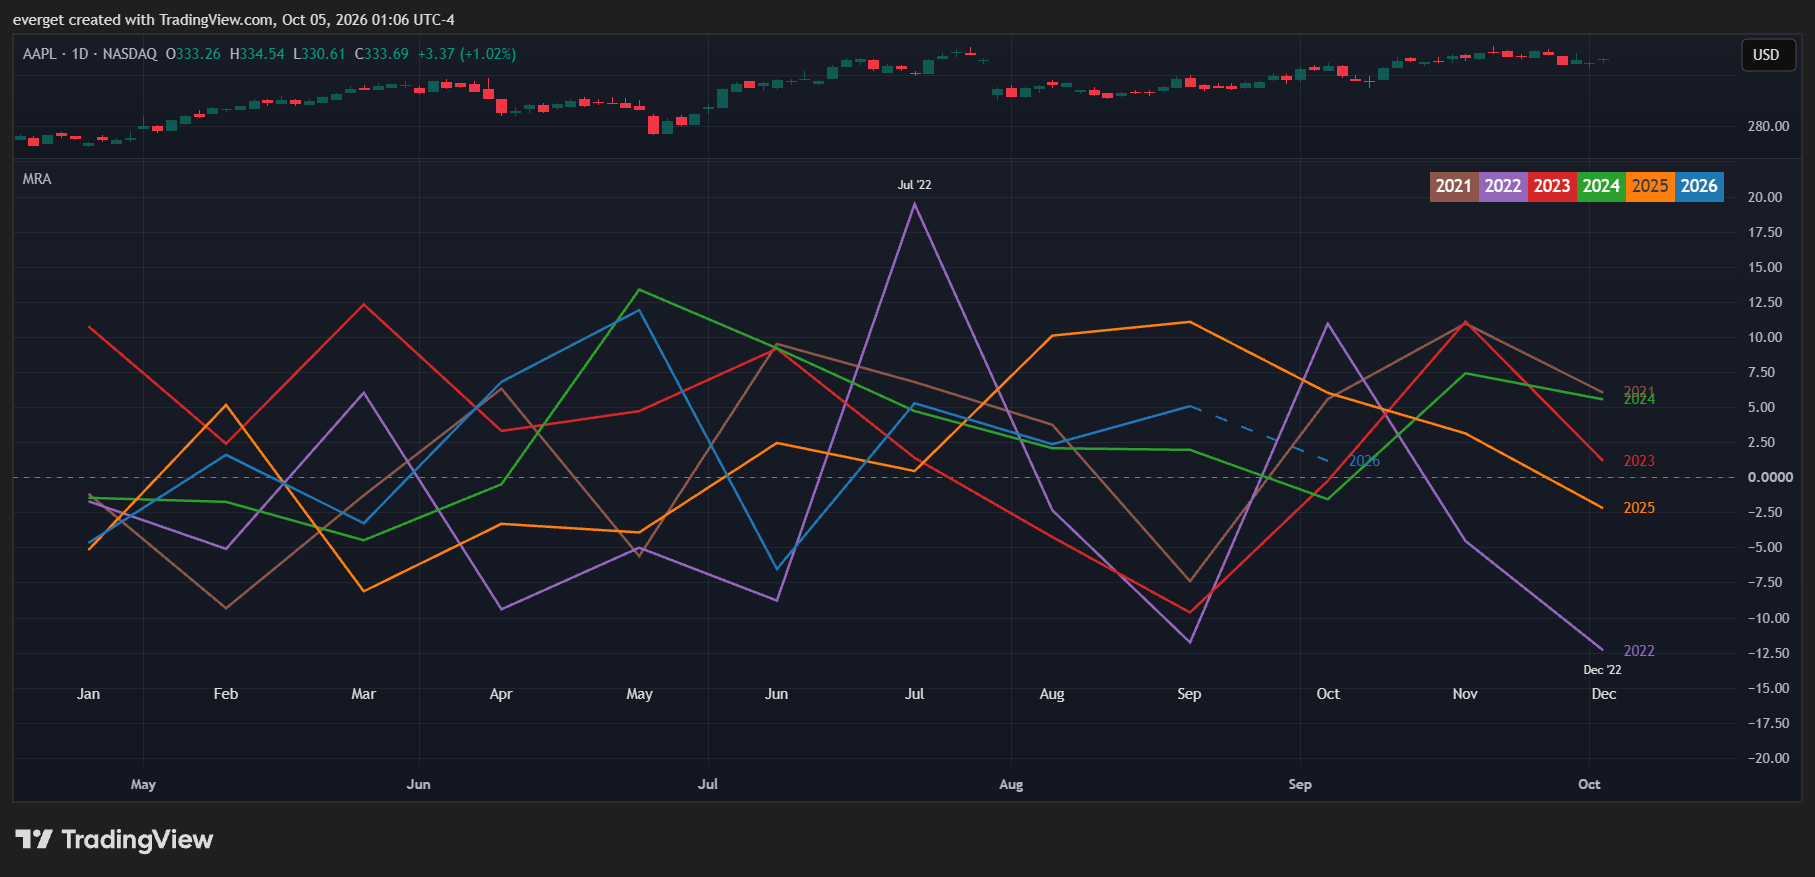Click the Nov month label

click(x=1465, y=694)
